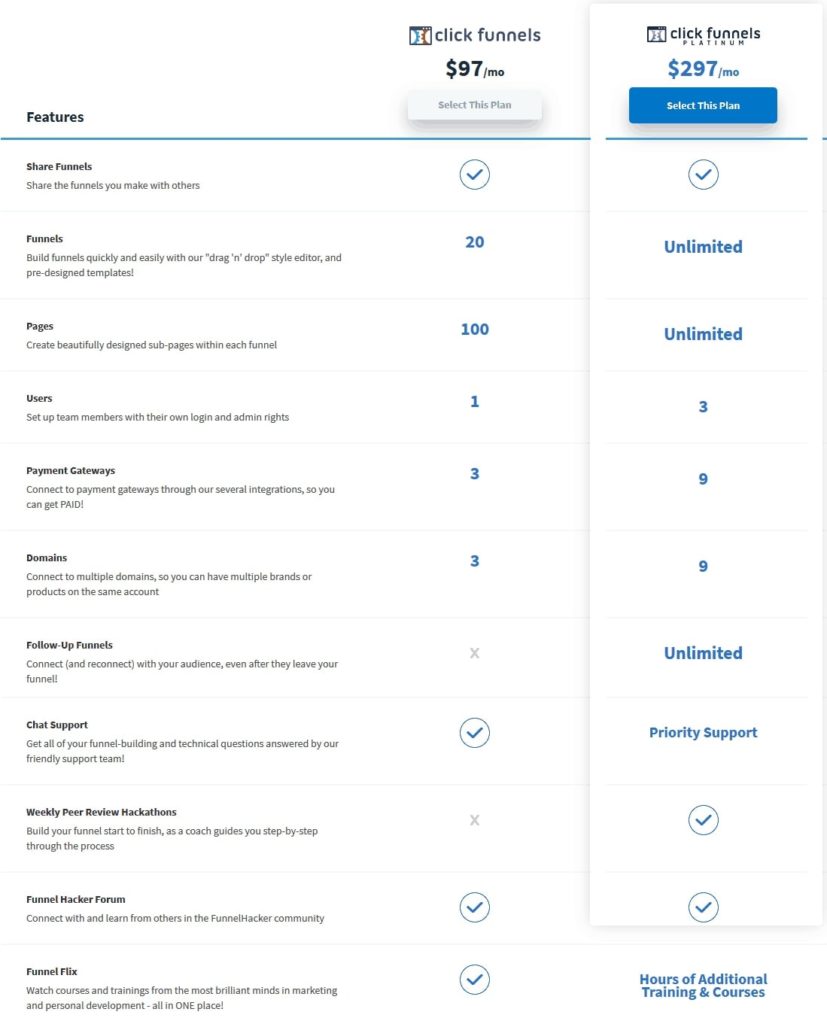Viewport: 827px width, 1024px height.
Task: Click Unlimited value for Pages row
Action: coord(704,334)
